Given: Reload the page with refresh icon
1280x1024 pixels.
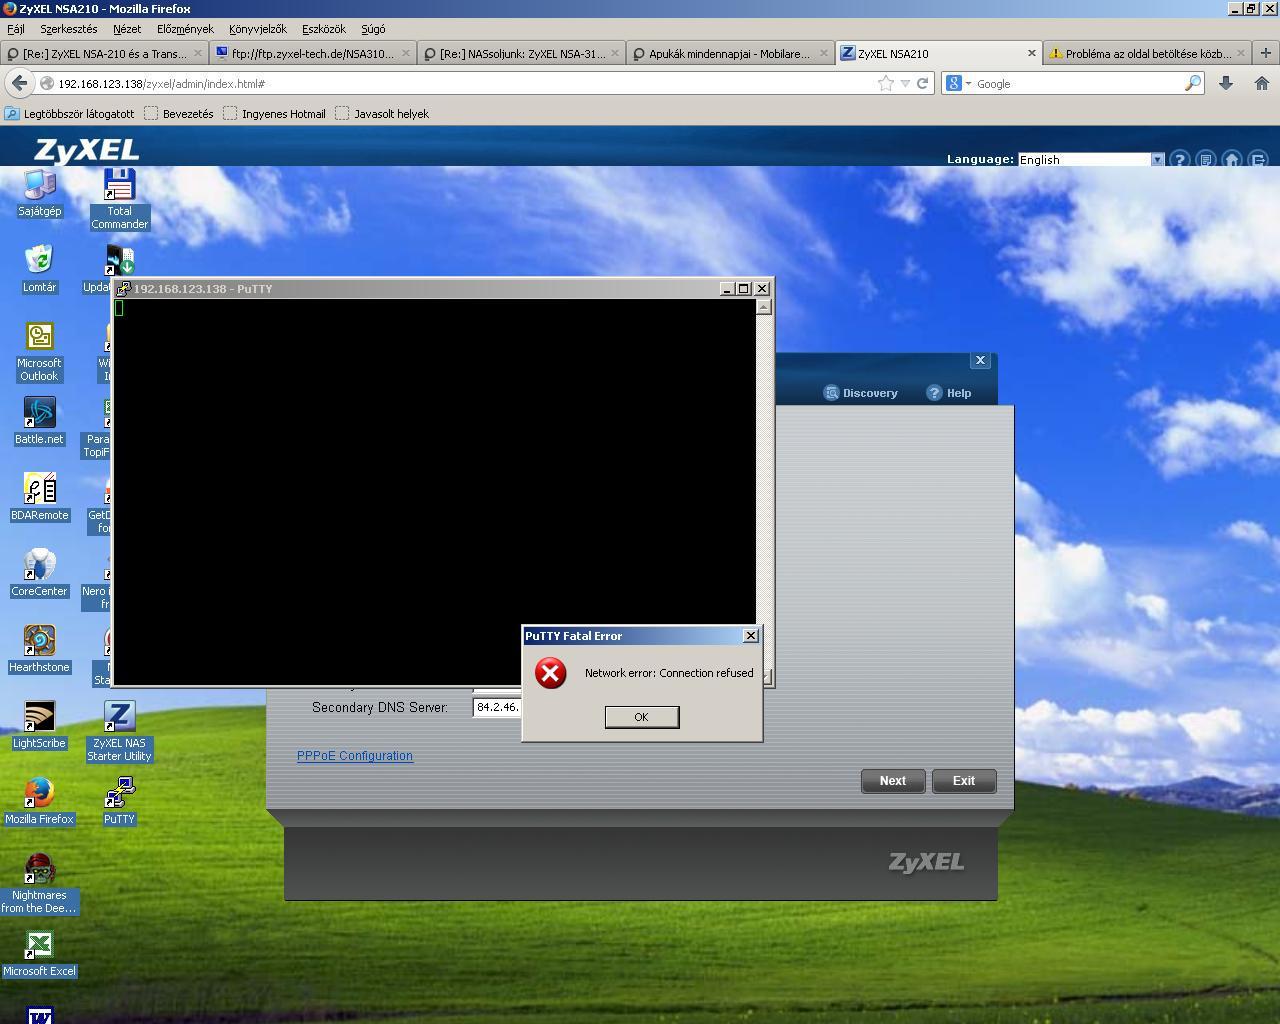Looking at the screenshot, I should (922, 83).
